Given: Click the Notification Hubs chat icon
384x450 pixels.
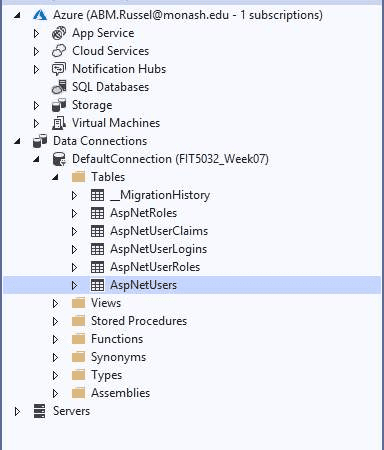Looking at the screenshot, I should 59,69.
